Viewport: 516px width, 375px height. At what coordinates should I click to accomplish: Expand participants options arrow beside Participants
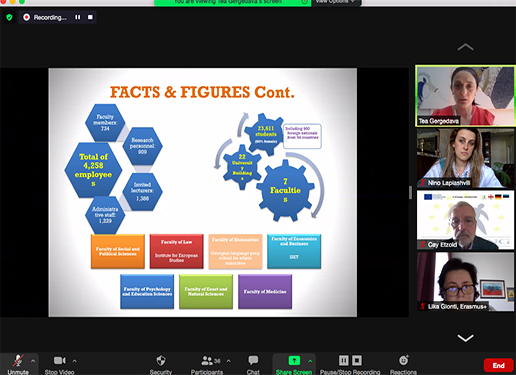pos(229,361)
